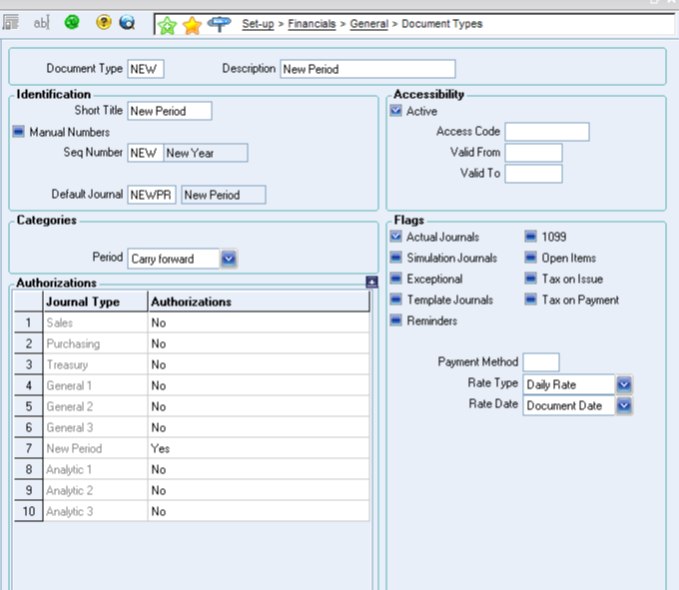Enable Tax on Issue flag
Screen dimensions: 679x590
530,278
